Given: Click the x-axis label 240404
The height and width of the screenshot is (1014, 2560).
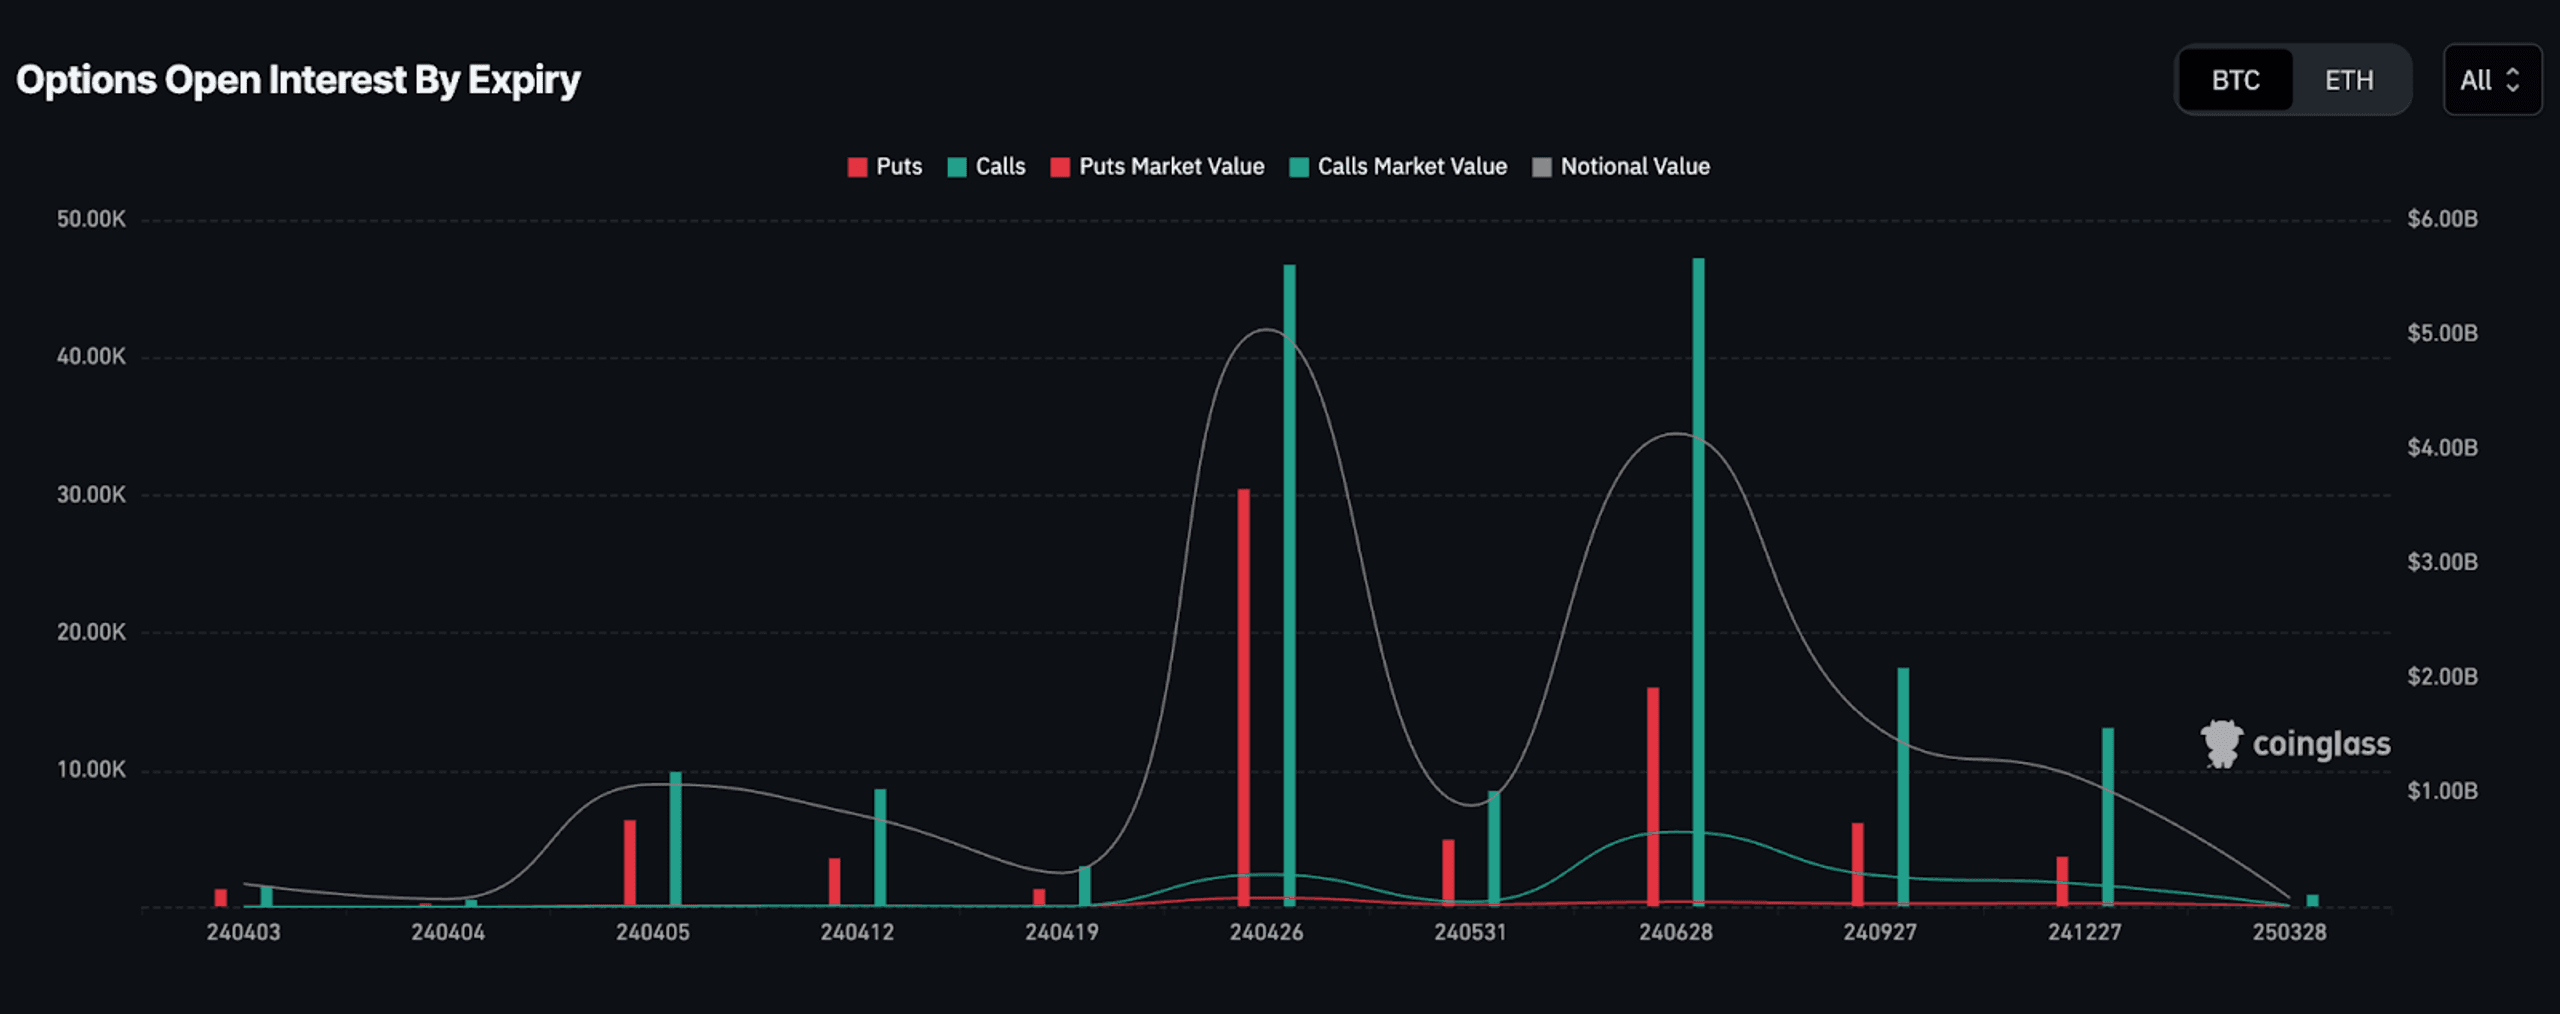Looking at the screenshot, I should click(448, 932).
